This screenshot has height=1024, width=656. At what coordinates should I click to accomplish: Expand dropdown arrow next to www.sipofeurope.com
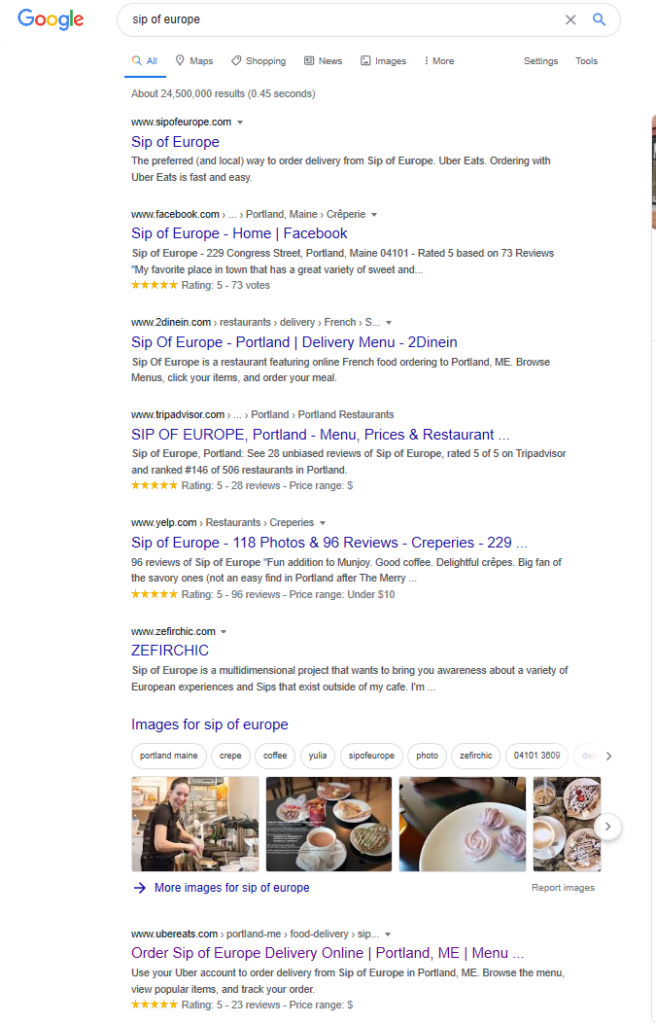tap(240, 122)
